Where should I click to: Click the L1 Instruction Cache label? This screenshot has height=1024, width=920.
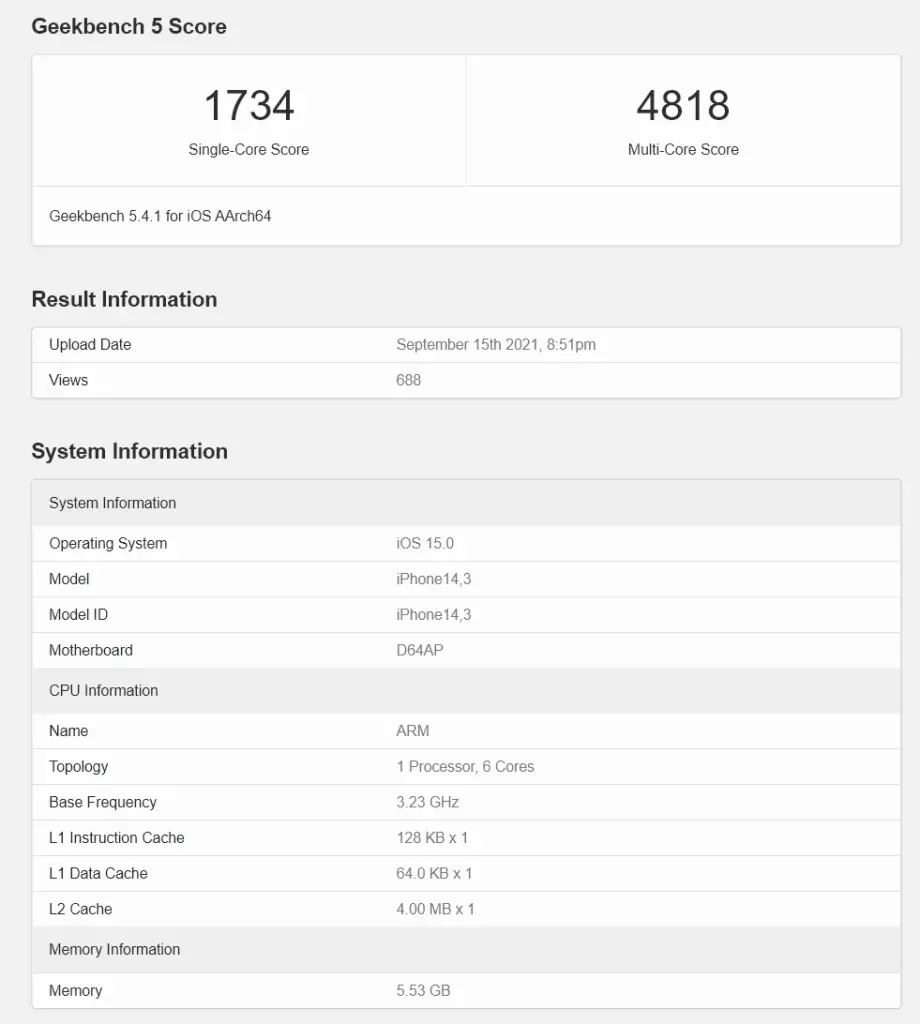116,838
